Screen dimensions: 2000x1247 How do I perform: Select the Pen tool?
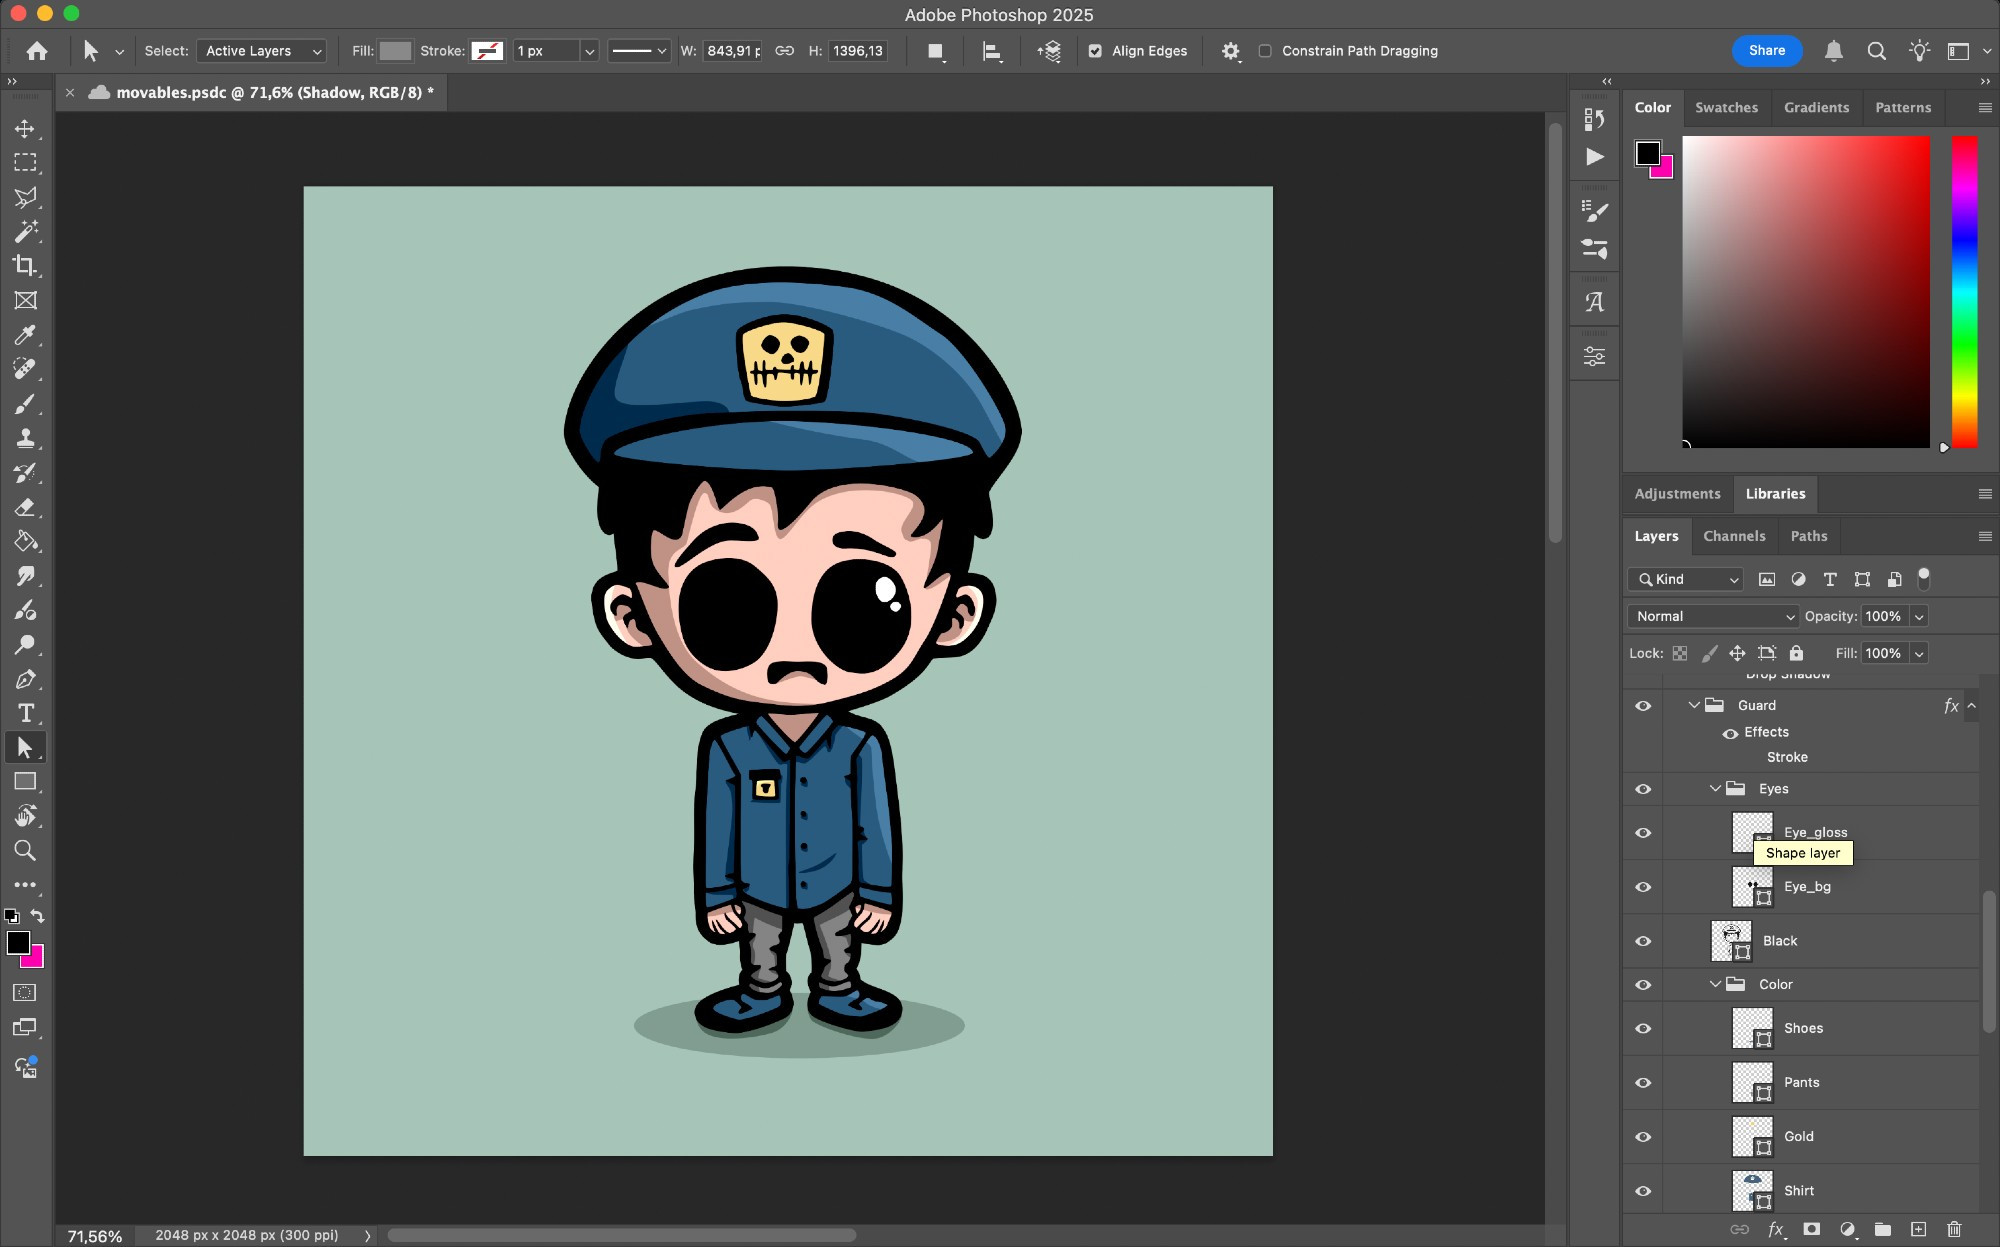tap(25, 679)
